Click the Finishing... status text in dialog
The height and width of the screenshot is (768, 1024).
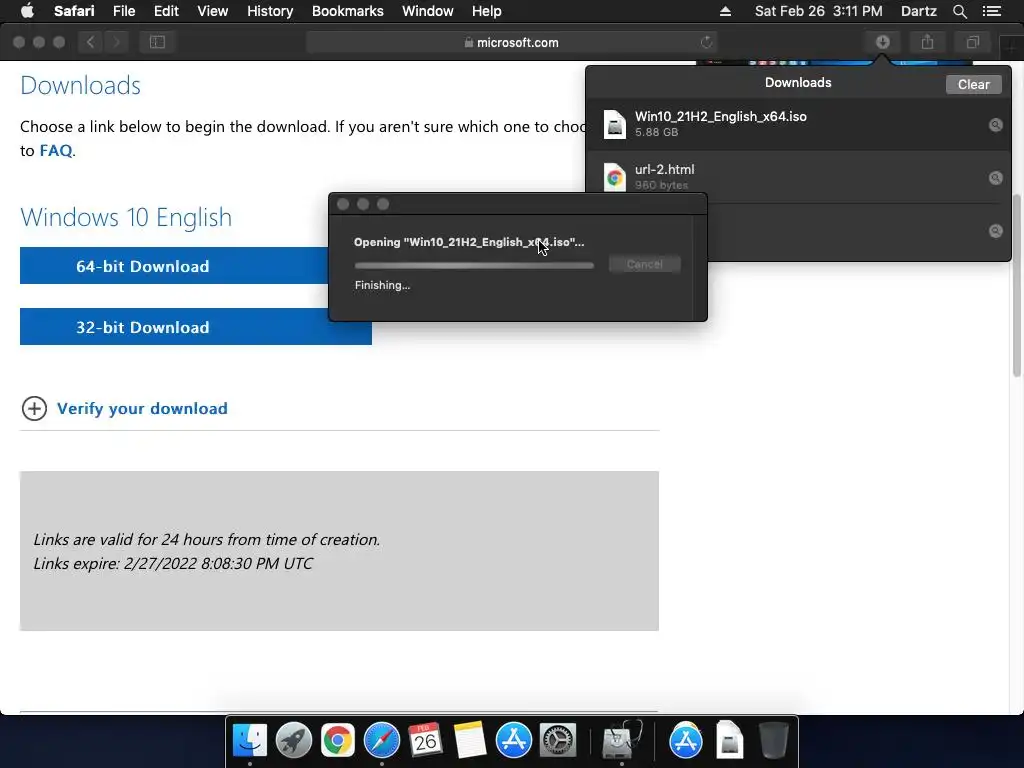click(x=382, y=285)
